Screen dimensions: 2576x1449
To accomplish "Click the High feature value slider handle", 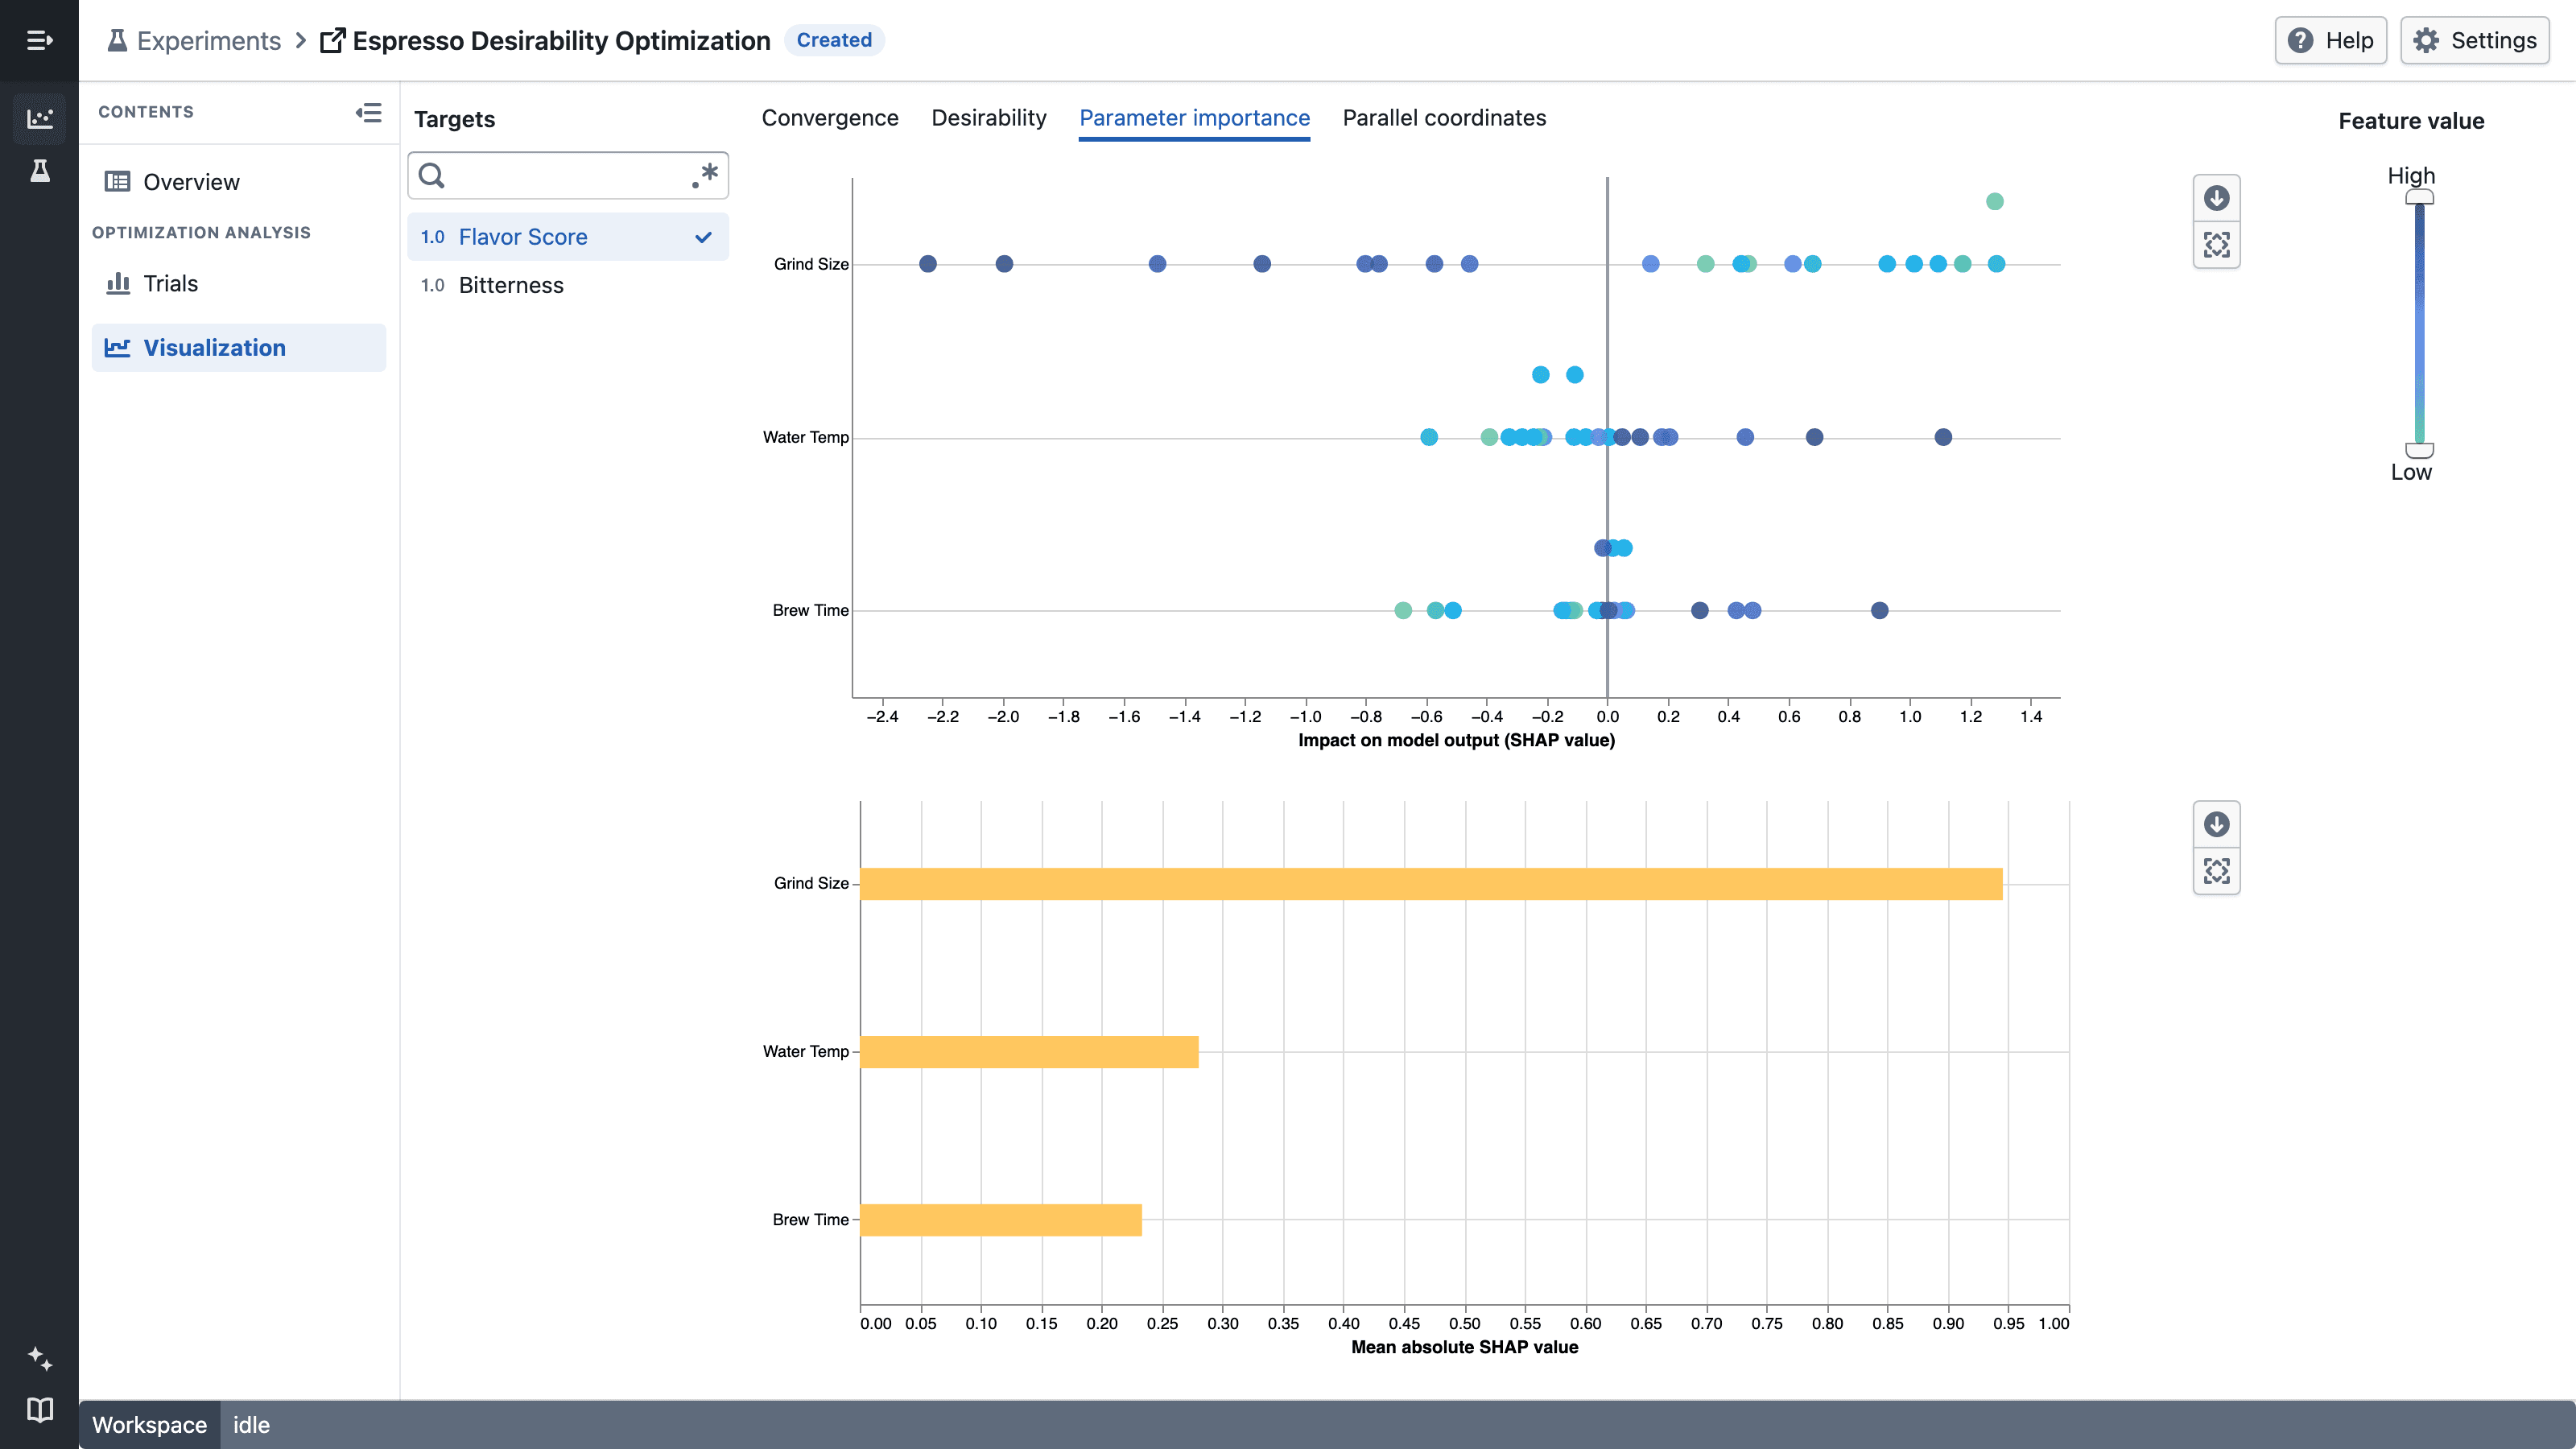I will tap(2419, 197).
